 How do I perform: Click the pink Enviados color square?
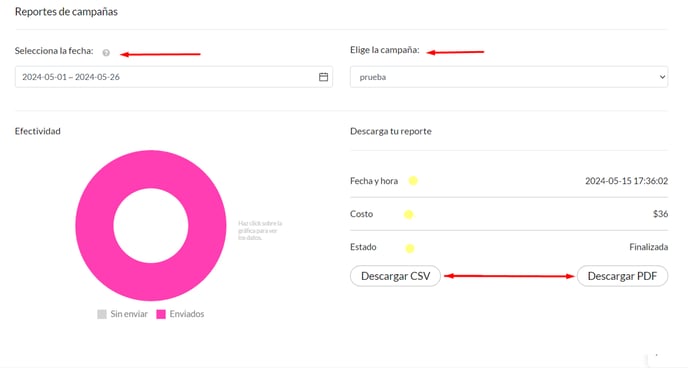coord(161,314)
